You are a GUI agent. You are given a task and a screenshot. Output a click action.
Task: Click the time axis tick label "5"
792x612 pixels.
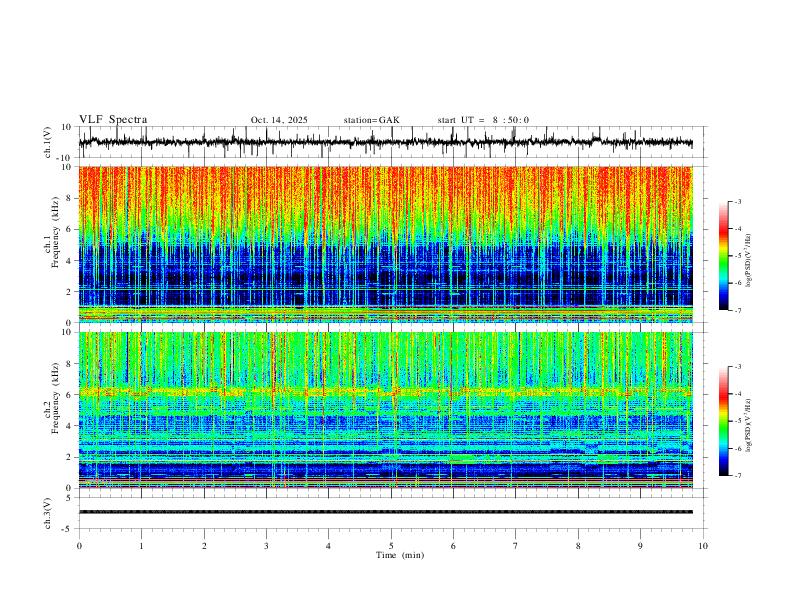pyautogui.click(x=391, y=546)
